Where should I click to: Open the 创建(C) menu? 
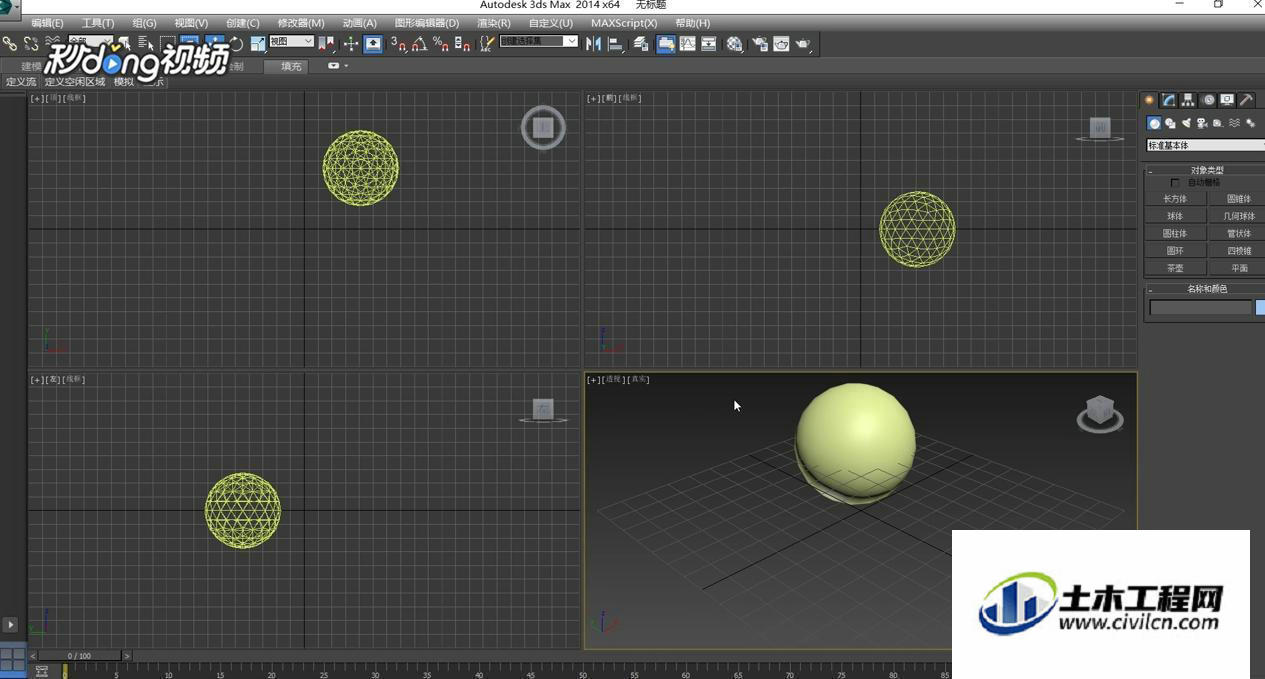coord(243,23)
